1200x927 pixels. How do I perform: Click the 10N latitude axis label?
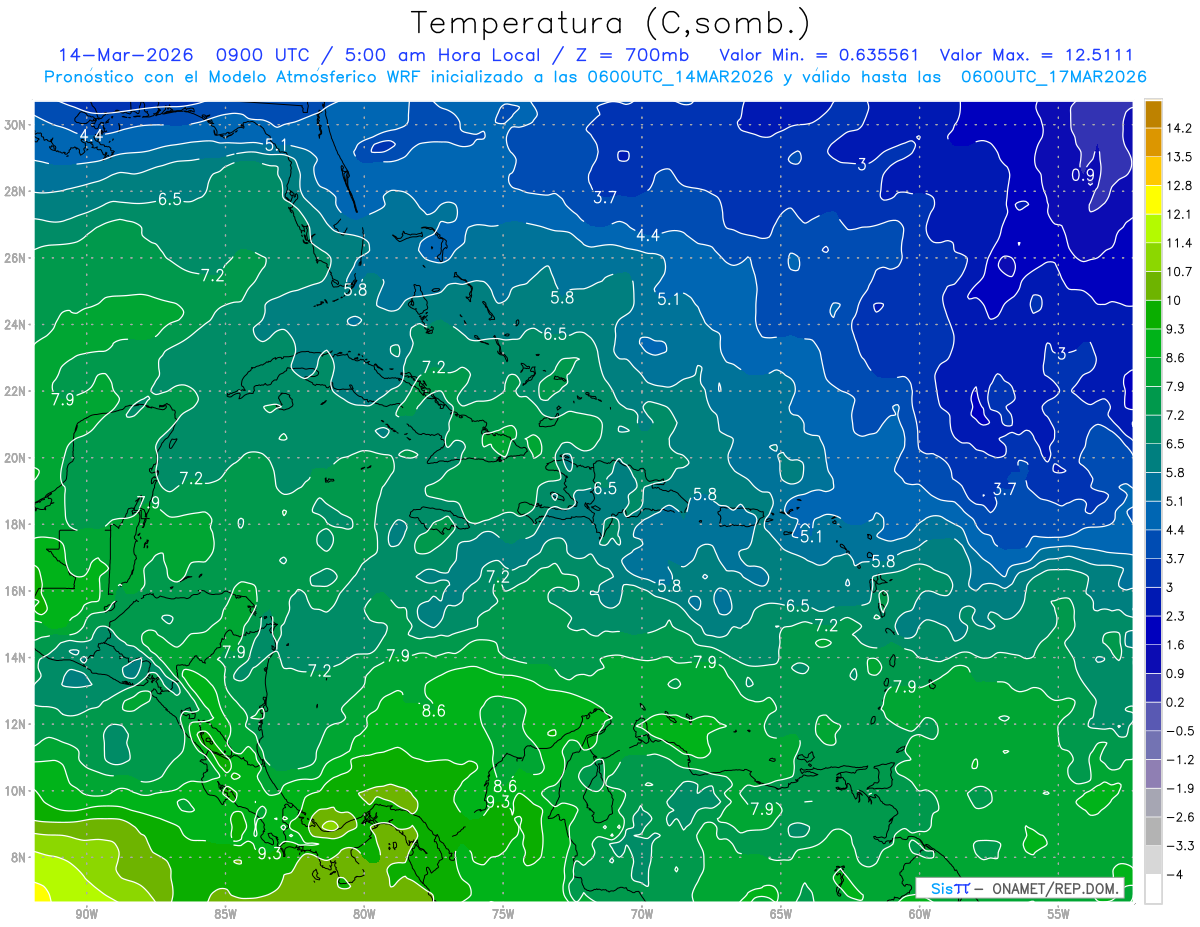tap(16, 791)
